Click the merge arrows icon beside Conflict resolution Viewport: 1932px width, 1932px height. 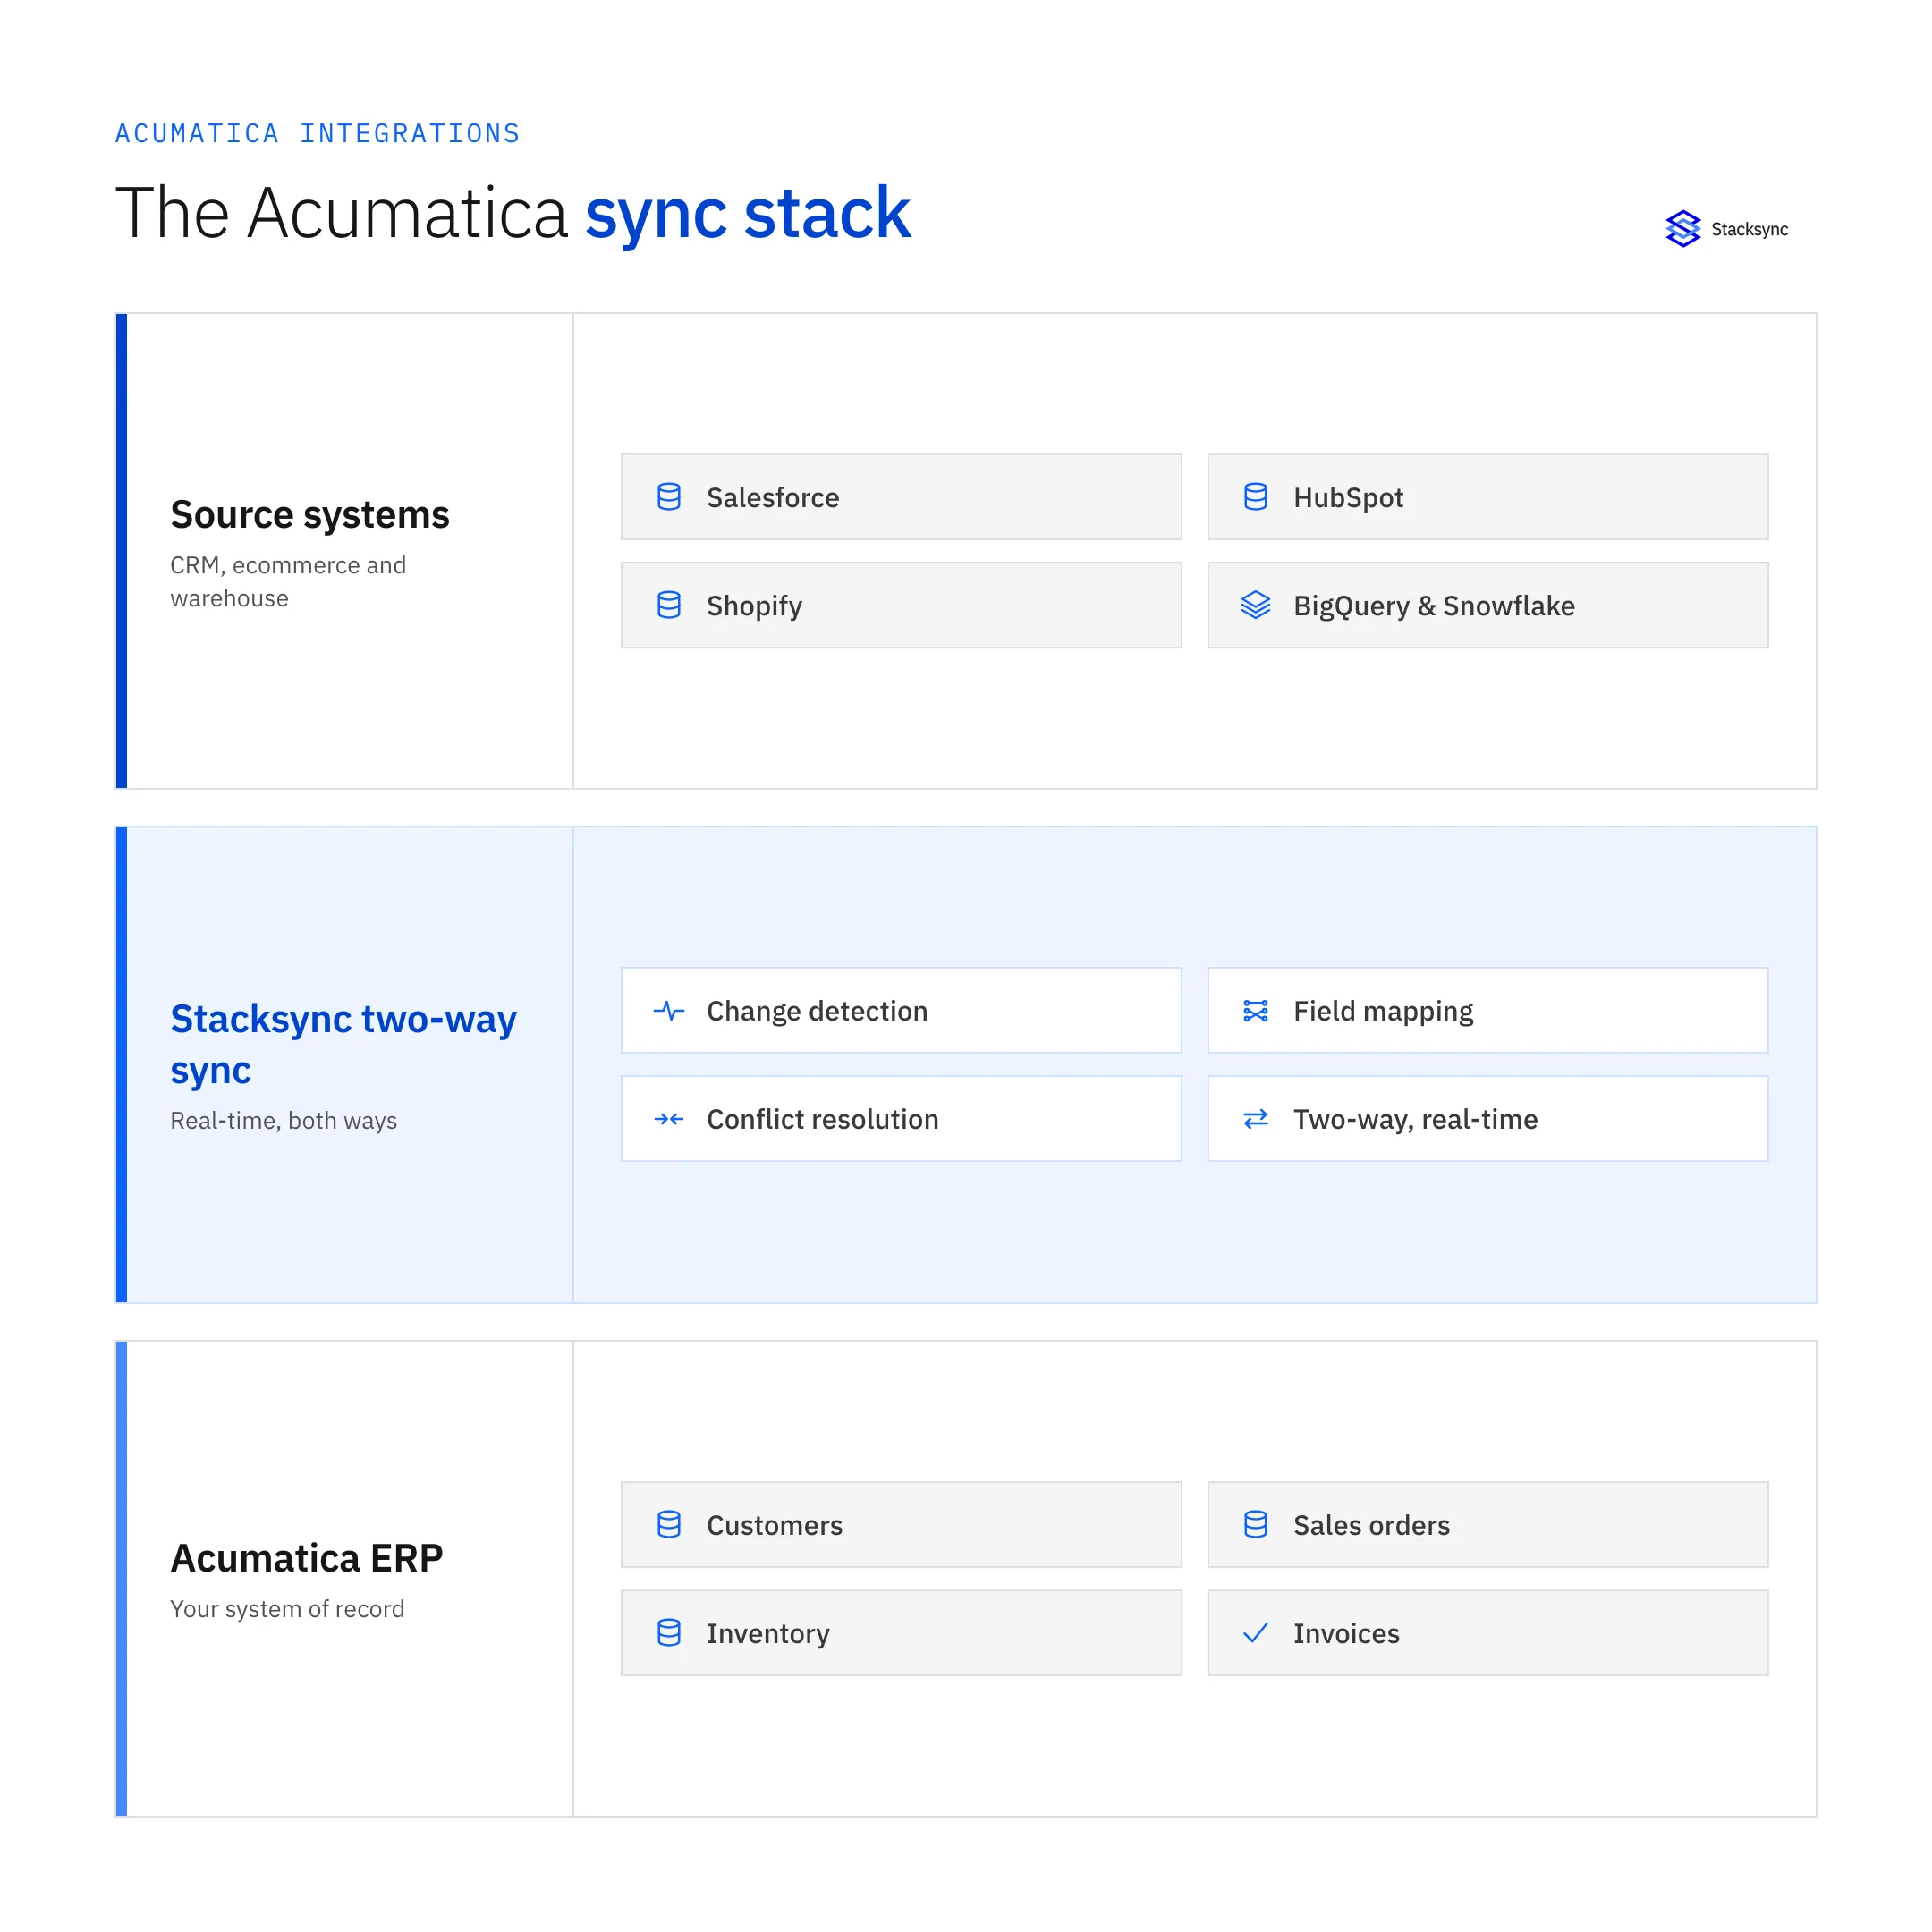click(x=669, y=1119)
